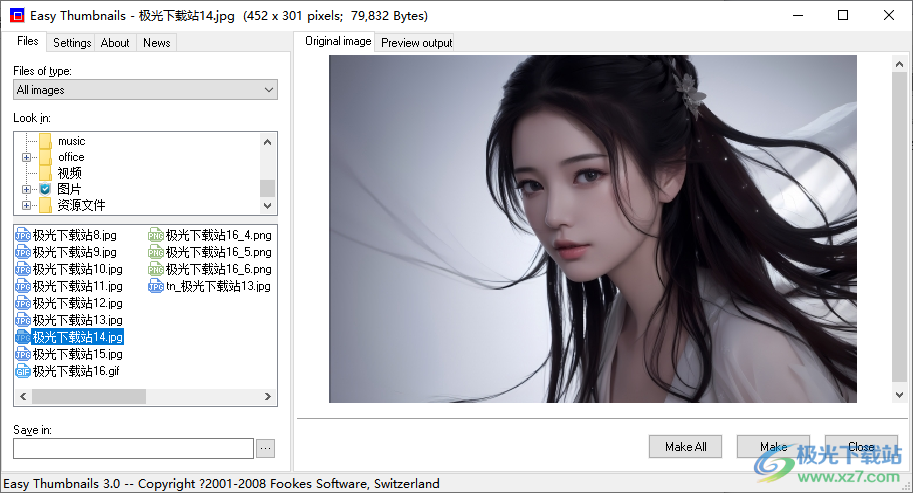Click file list right scroll arrow
Viewport: 913px width, 493px height.
268,396
